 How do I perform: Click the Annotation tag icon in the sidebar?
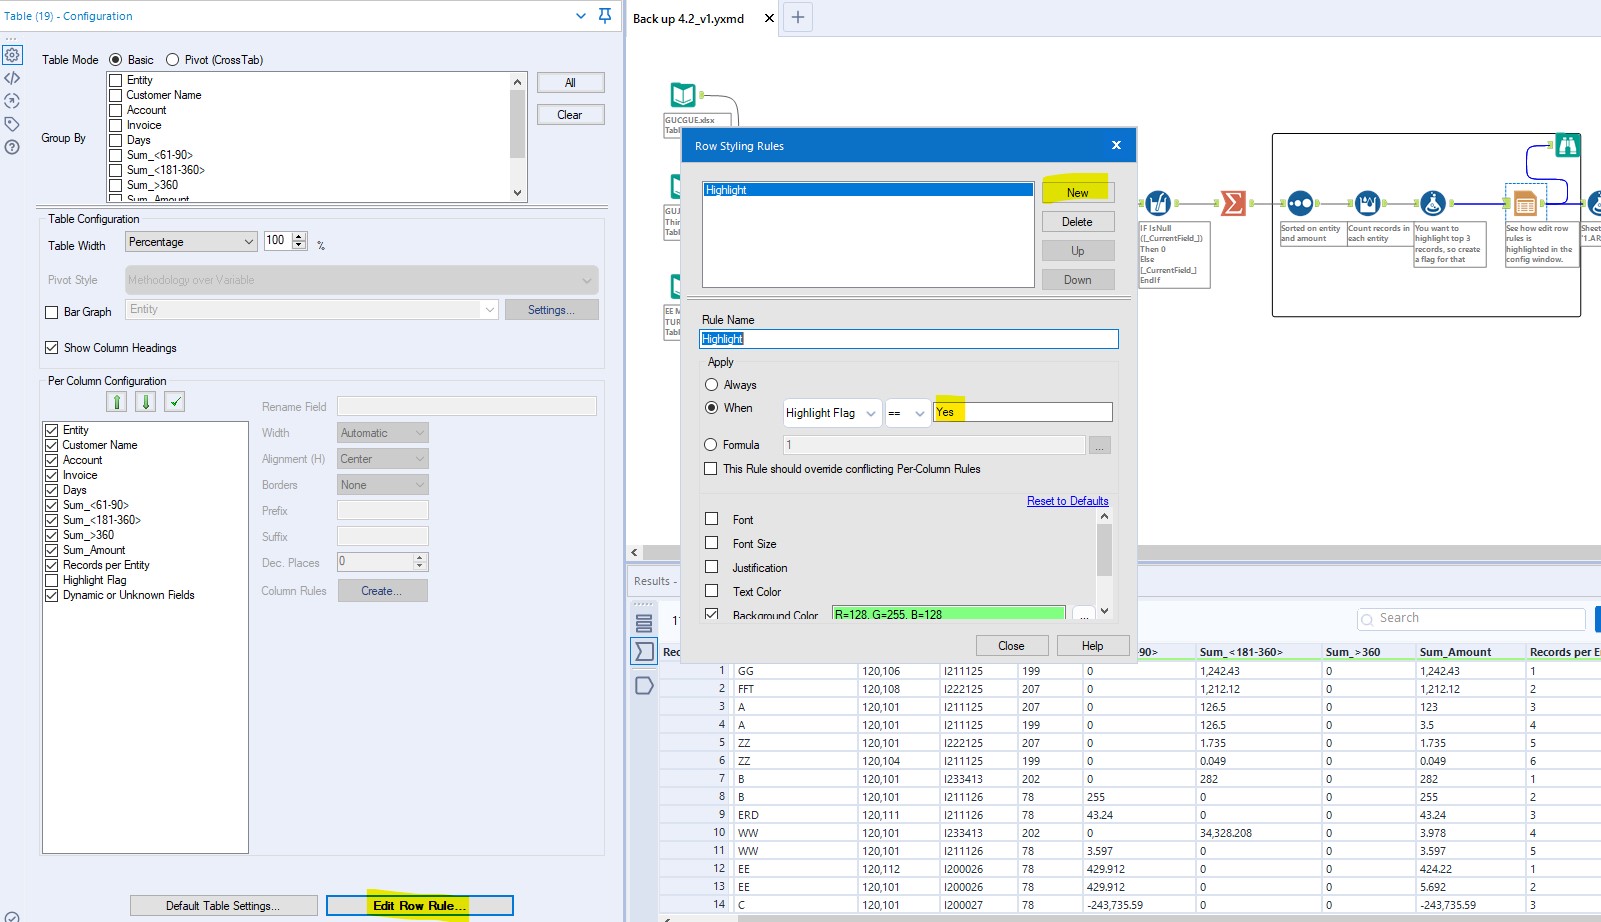pos(12,124)
